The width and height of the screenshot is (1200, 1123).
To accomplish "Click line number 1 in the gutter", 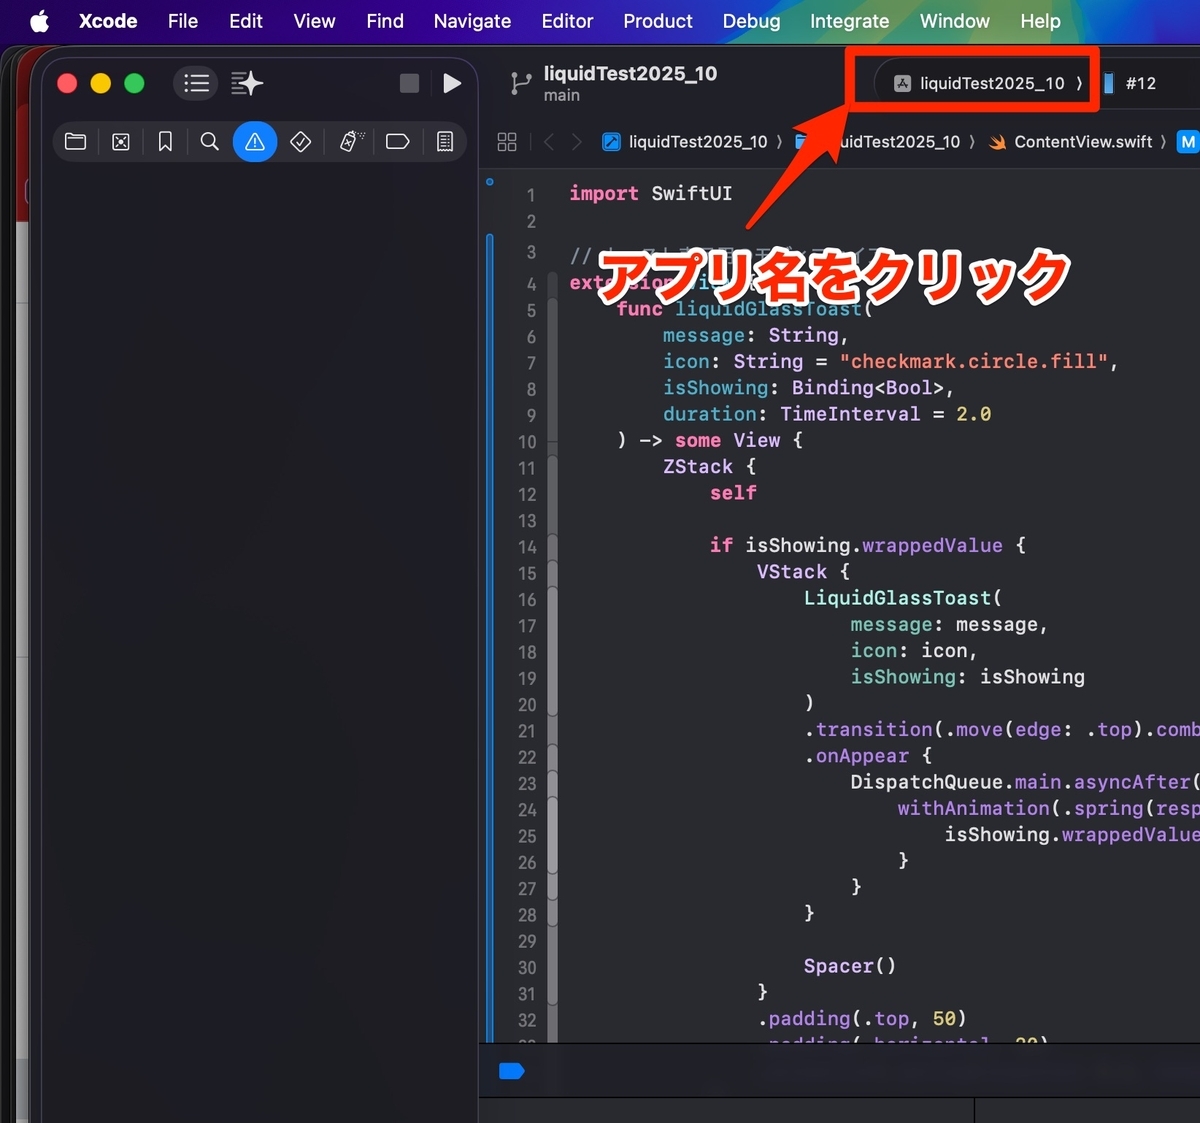I will coord(531,195).
